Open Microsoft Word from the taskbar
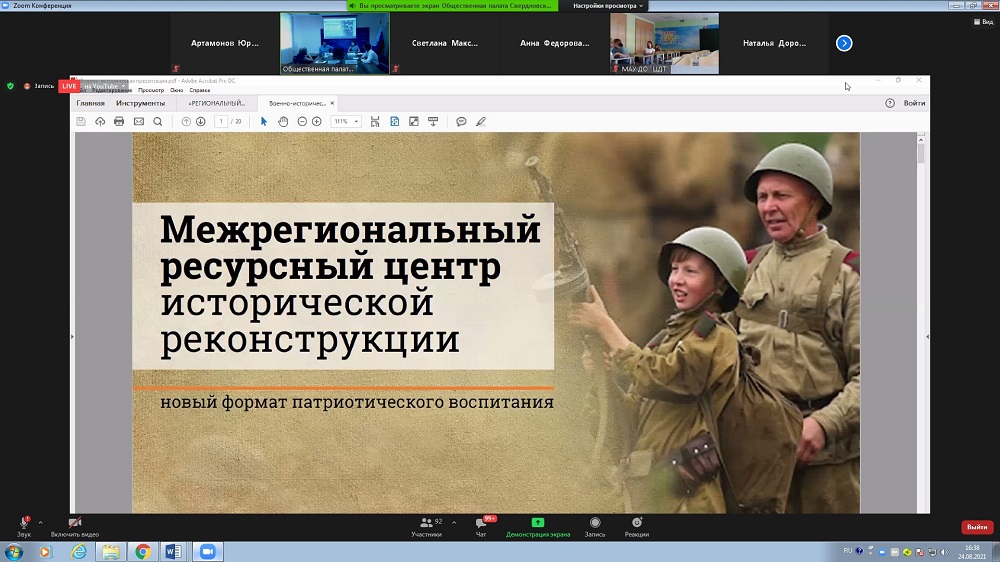The height and width of the screenshot is (562, 1000). tap(173, 551)
